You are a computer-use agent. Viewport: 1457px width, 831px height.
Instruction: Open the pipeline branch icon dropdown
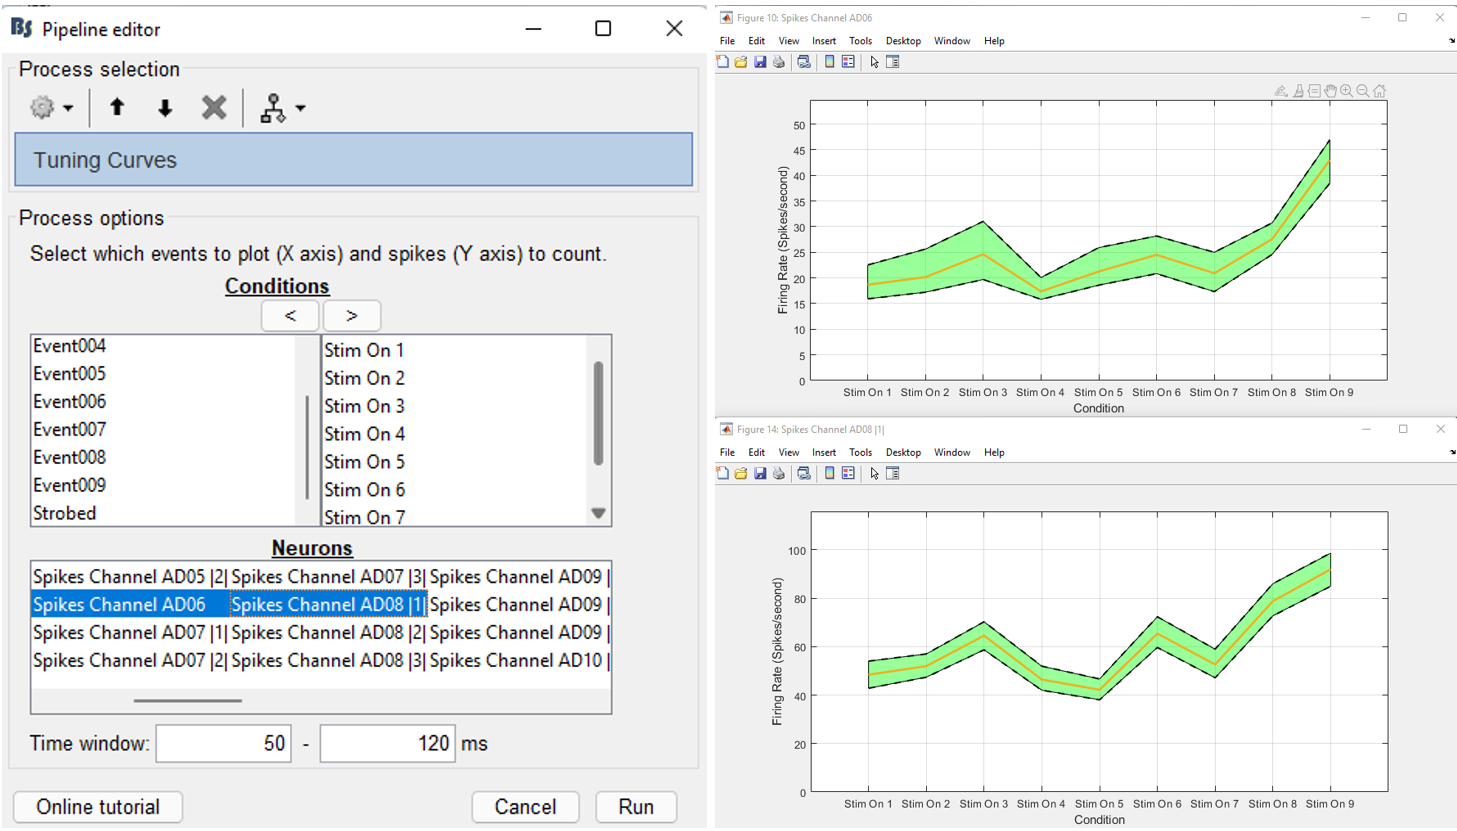tap(281, 108)
